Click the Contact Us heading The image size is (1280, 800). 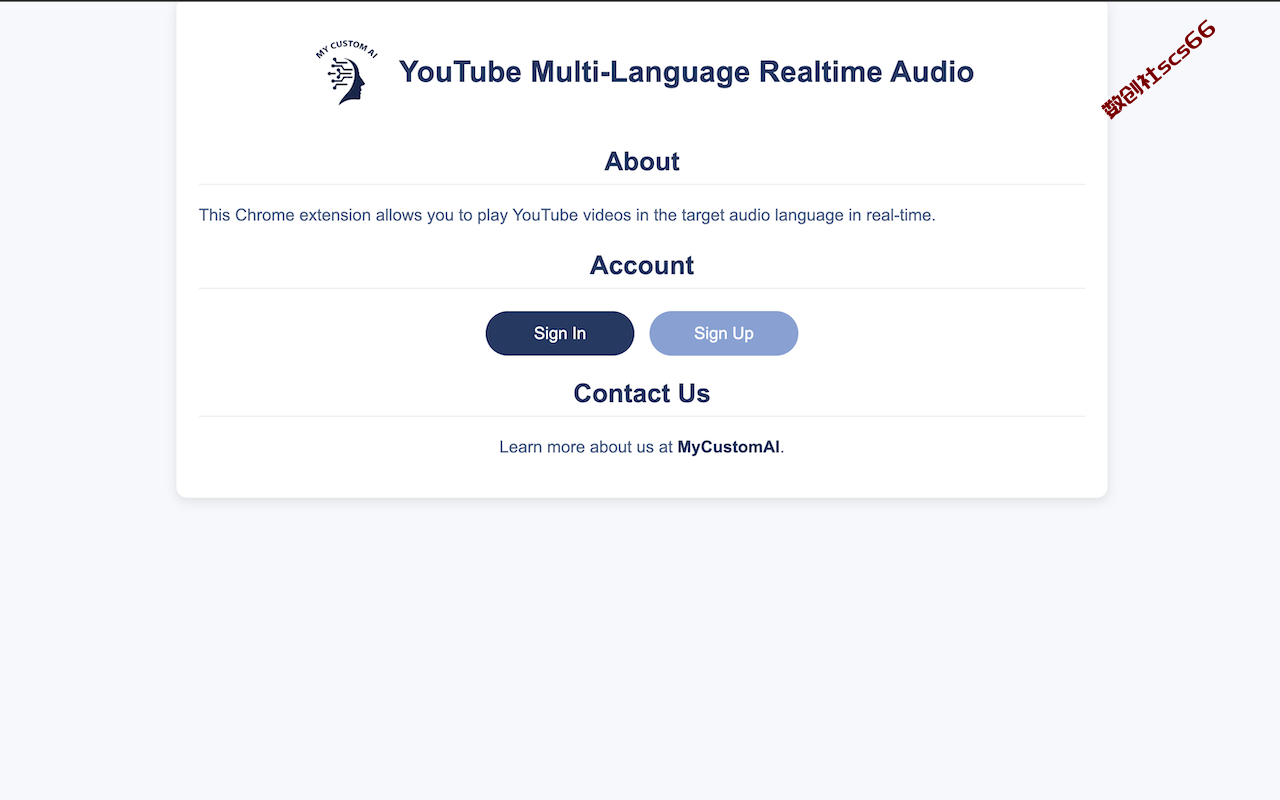tap(642, 393)
